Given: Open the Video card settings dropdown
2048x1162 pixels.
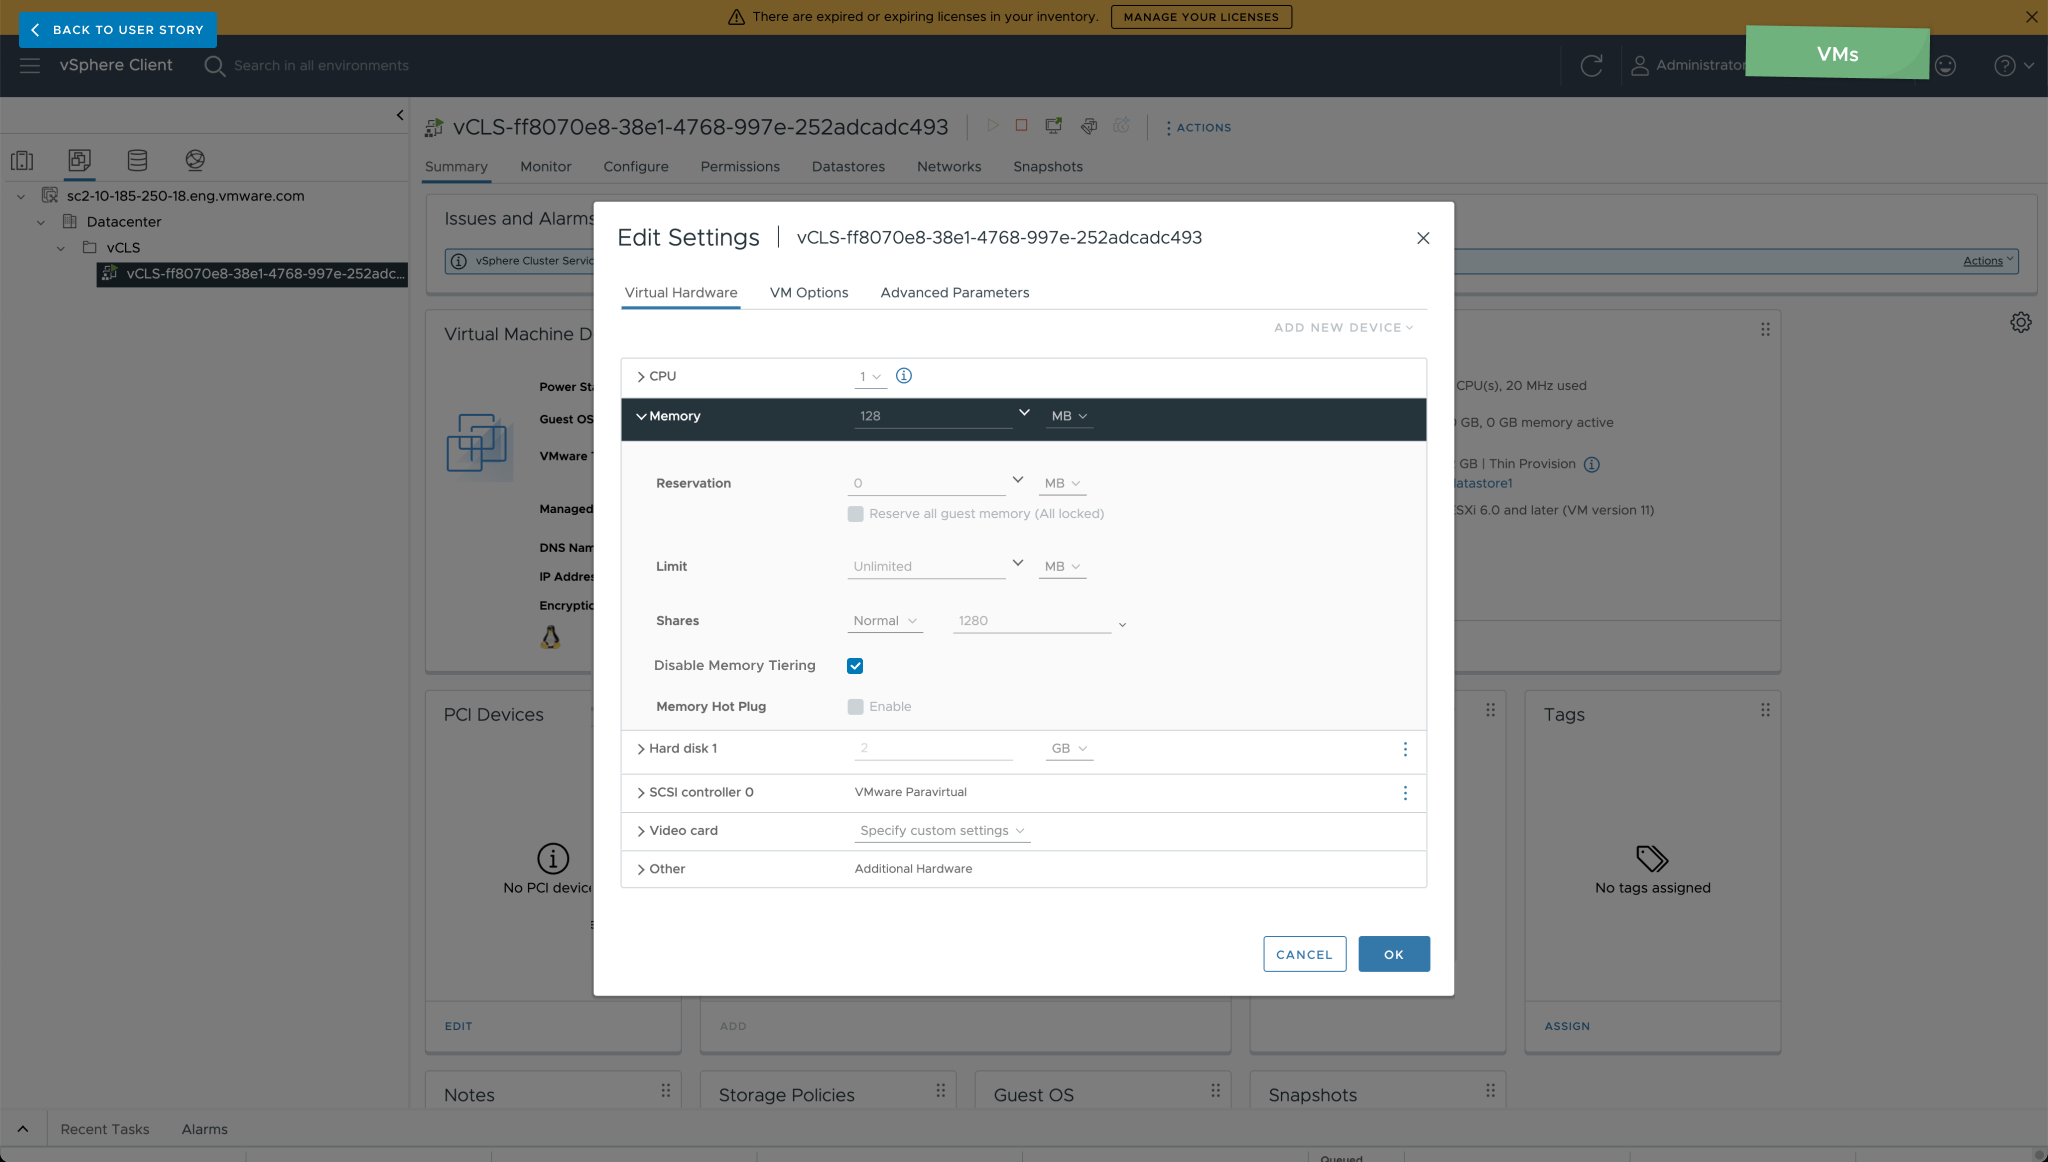Looking at the screenshot, I should (x=941, y=831).
